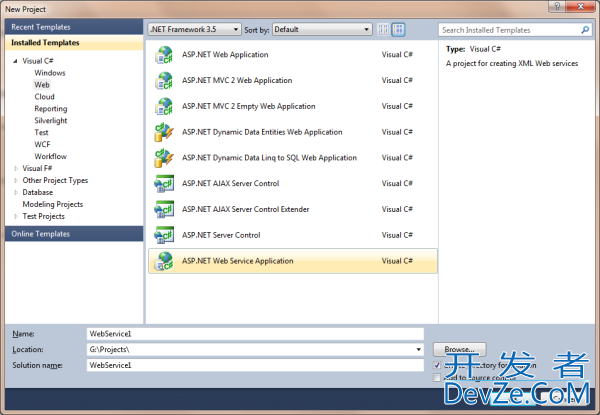Click the ASP.NET AJAX Server Control icon
Image resolution: width=600 pixels, height=415 pixels.
tap(164, 184)
